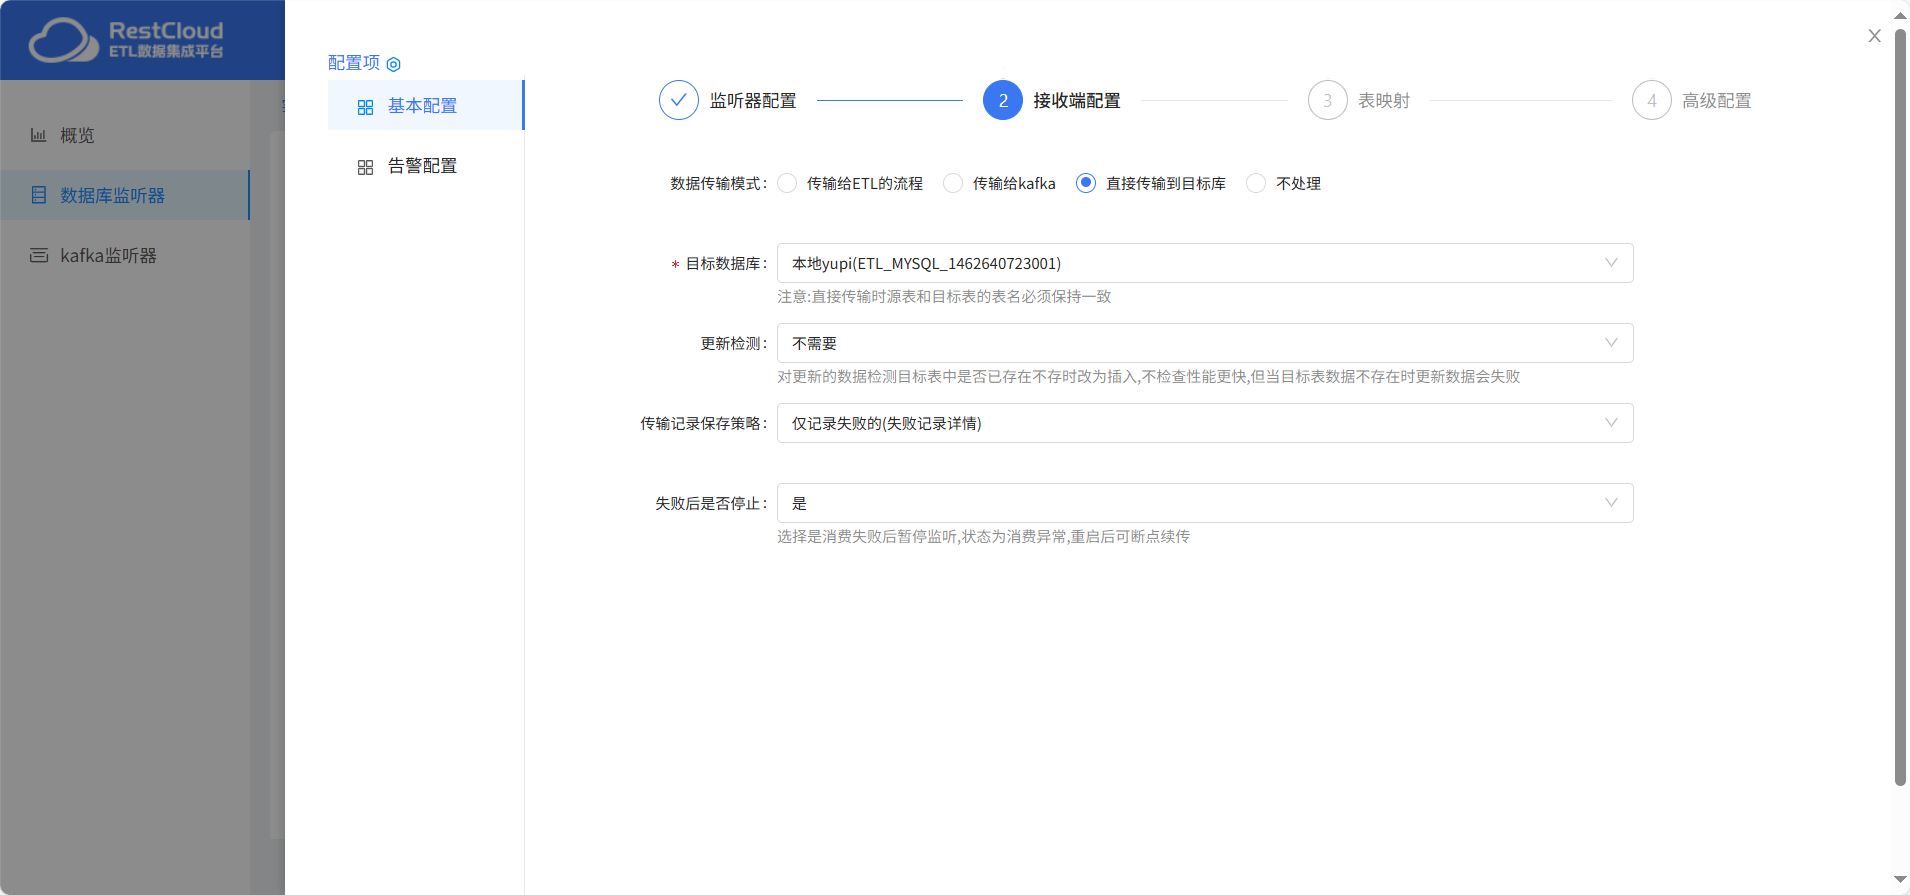This screenshot has width=1910, height=895.
Task: Open 告警配置 tab in config menu
Action: (x=426, y=165)
